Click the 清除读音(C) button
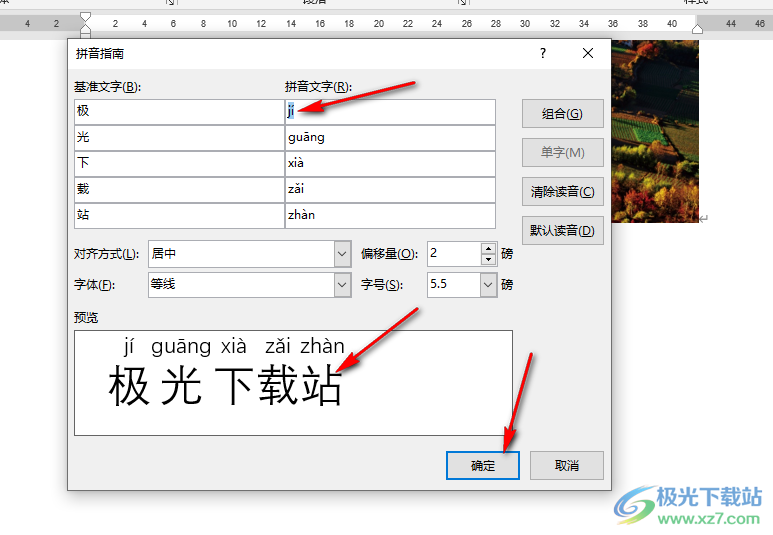The height and width of the screenshot is (535, 773). pos(562,191)
